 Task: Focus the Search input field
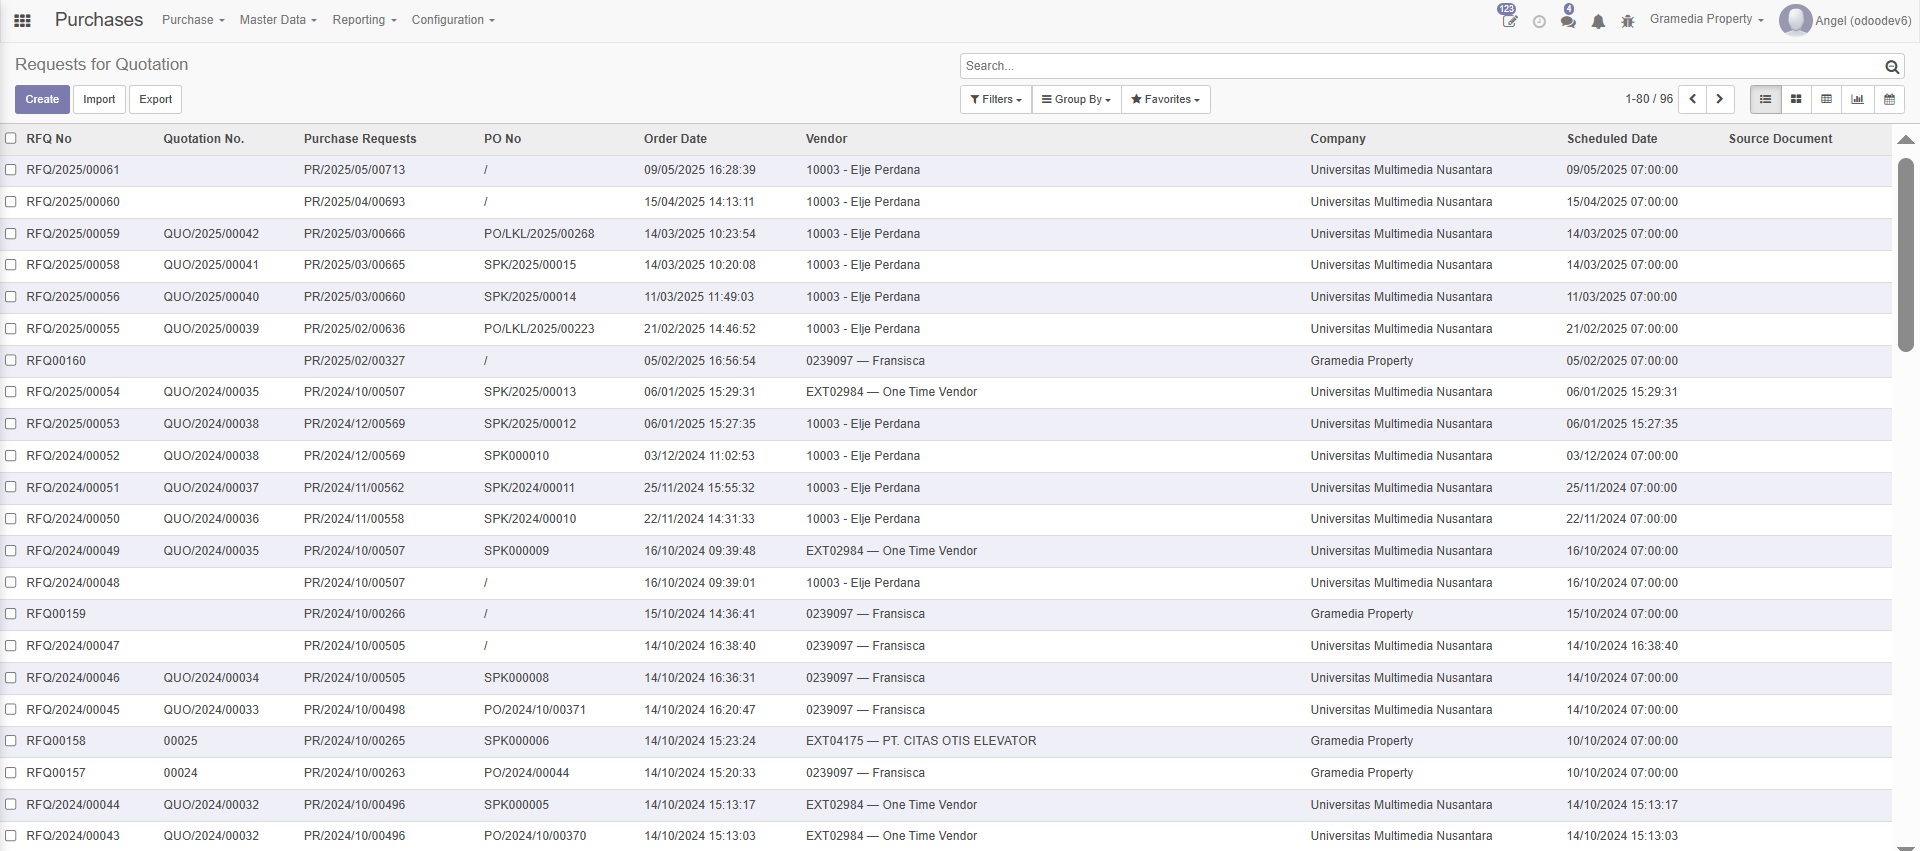(1422, 66)
